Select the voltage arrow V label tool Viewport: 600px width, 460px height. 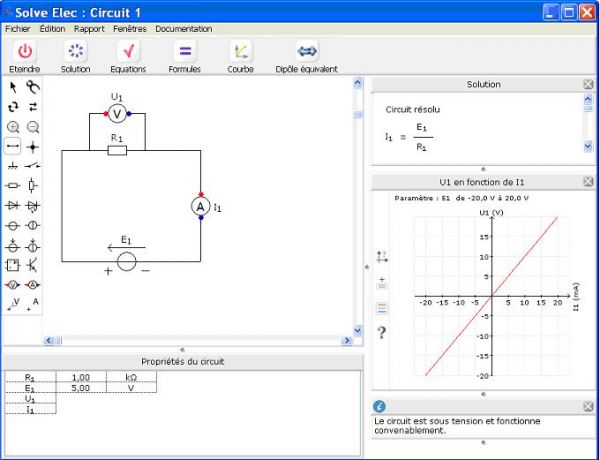(x=13, y=304)
